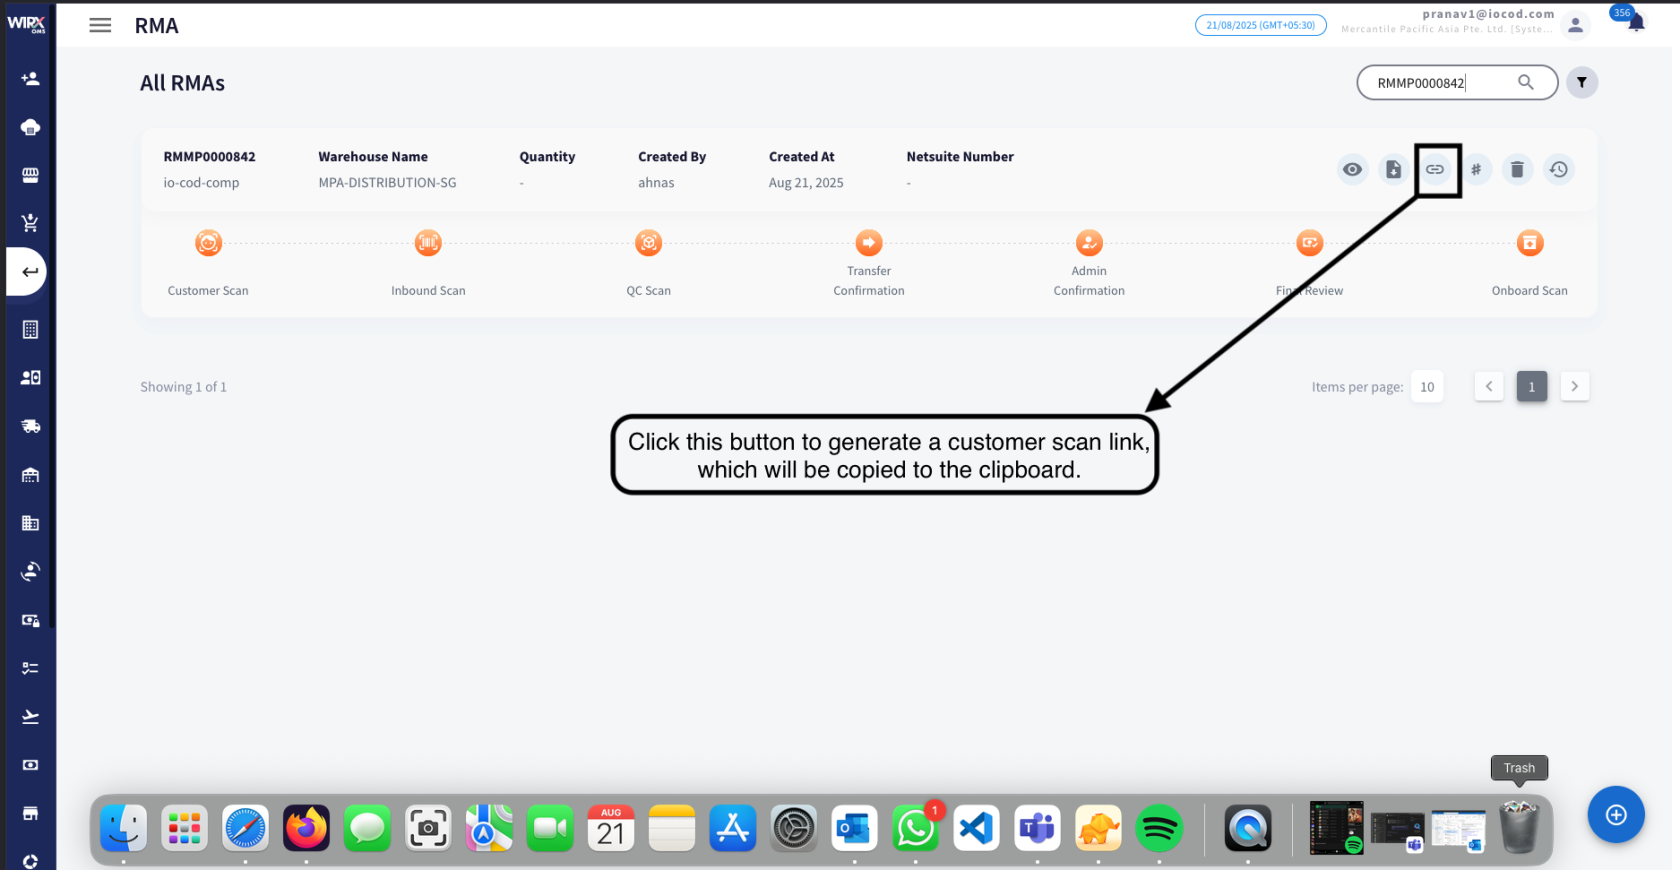Open WhatsApp from the dock
1680x870 pixels.
click(916, 828)
